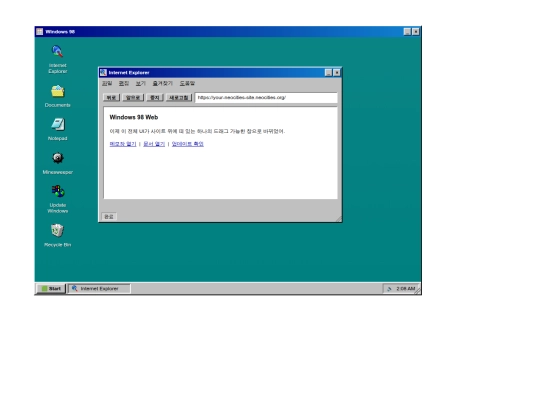Click the Internet Explorer title bar icon
The height and width of the screenshot is (405, 540).
[x=103, y=73]
